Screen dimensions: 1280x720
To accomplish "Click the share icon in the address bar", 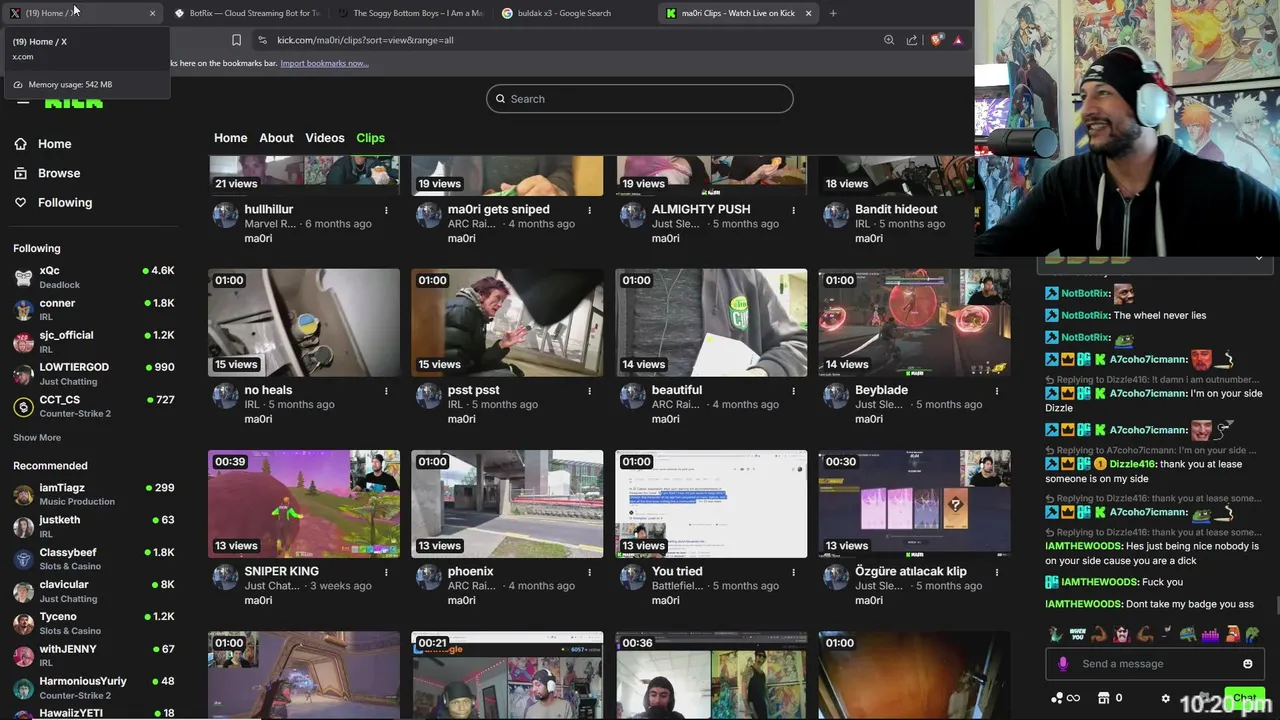I will click(912, 40).
